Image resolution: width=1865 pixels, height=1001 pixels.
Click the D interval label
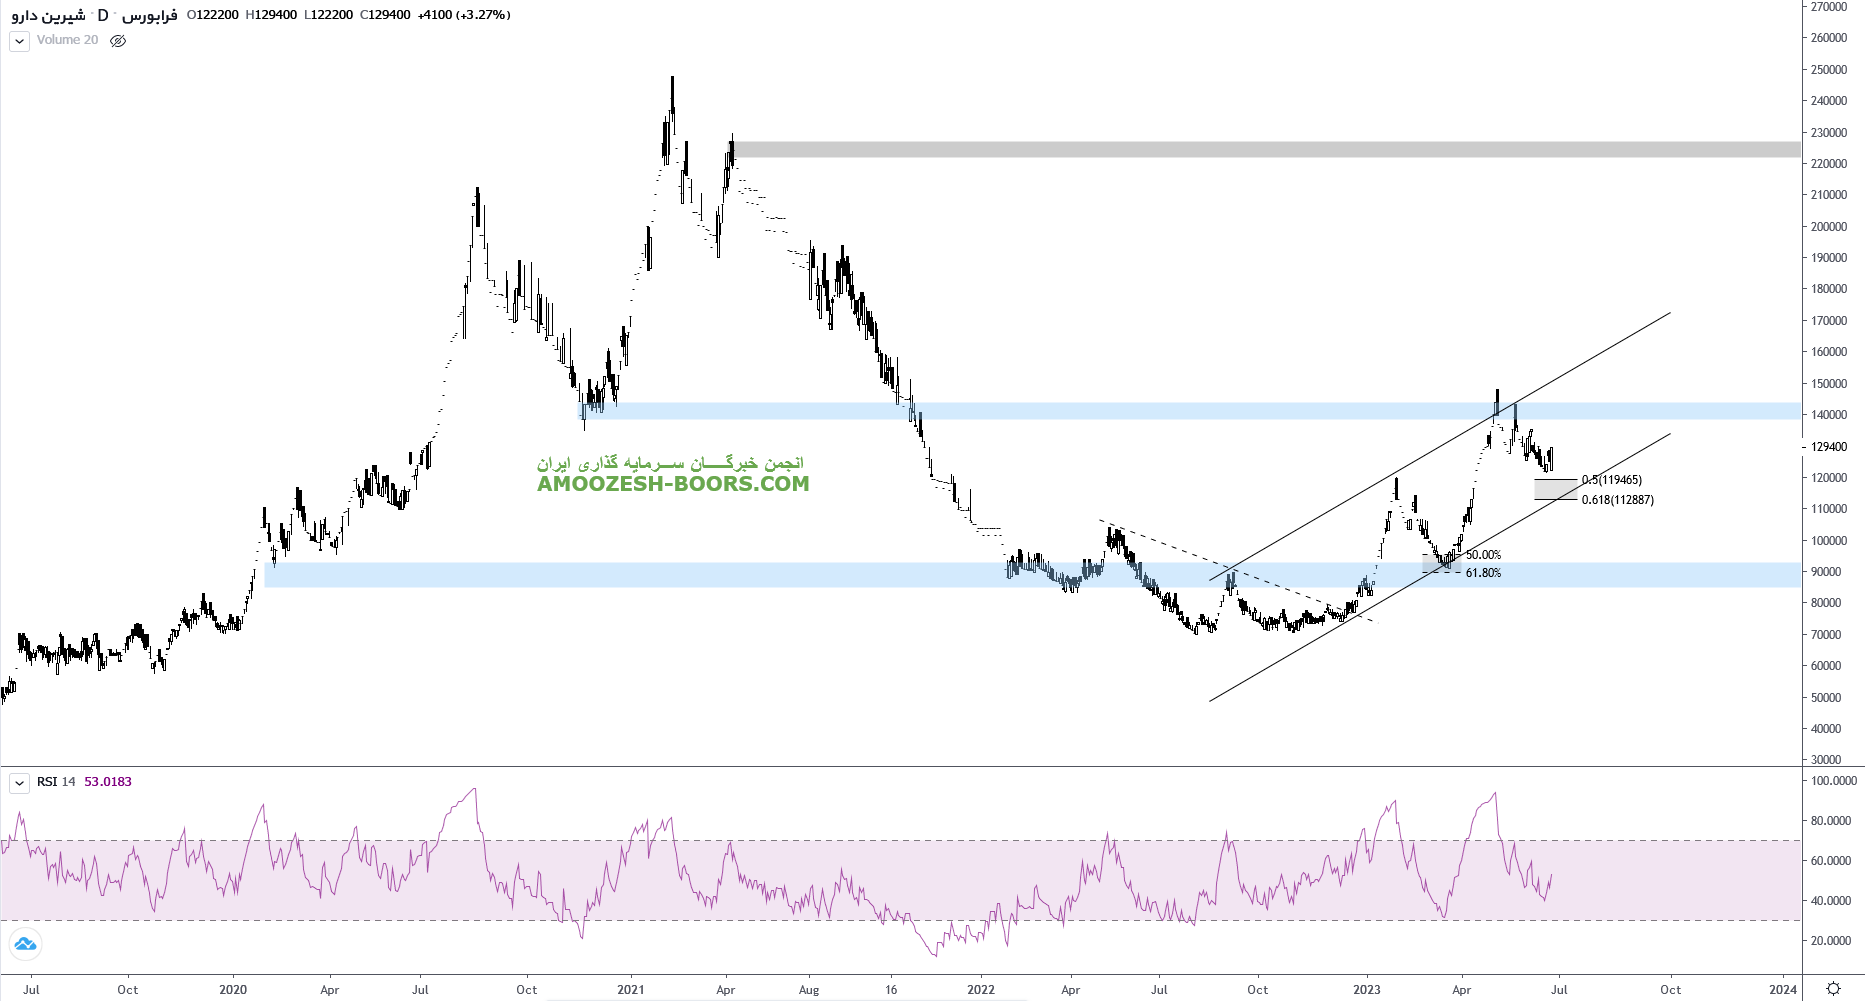[103, 15]
